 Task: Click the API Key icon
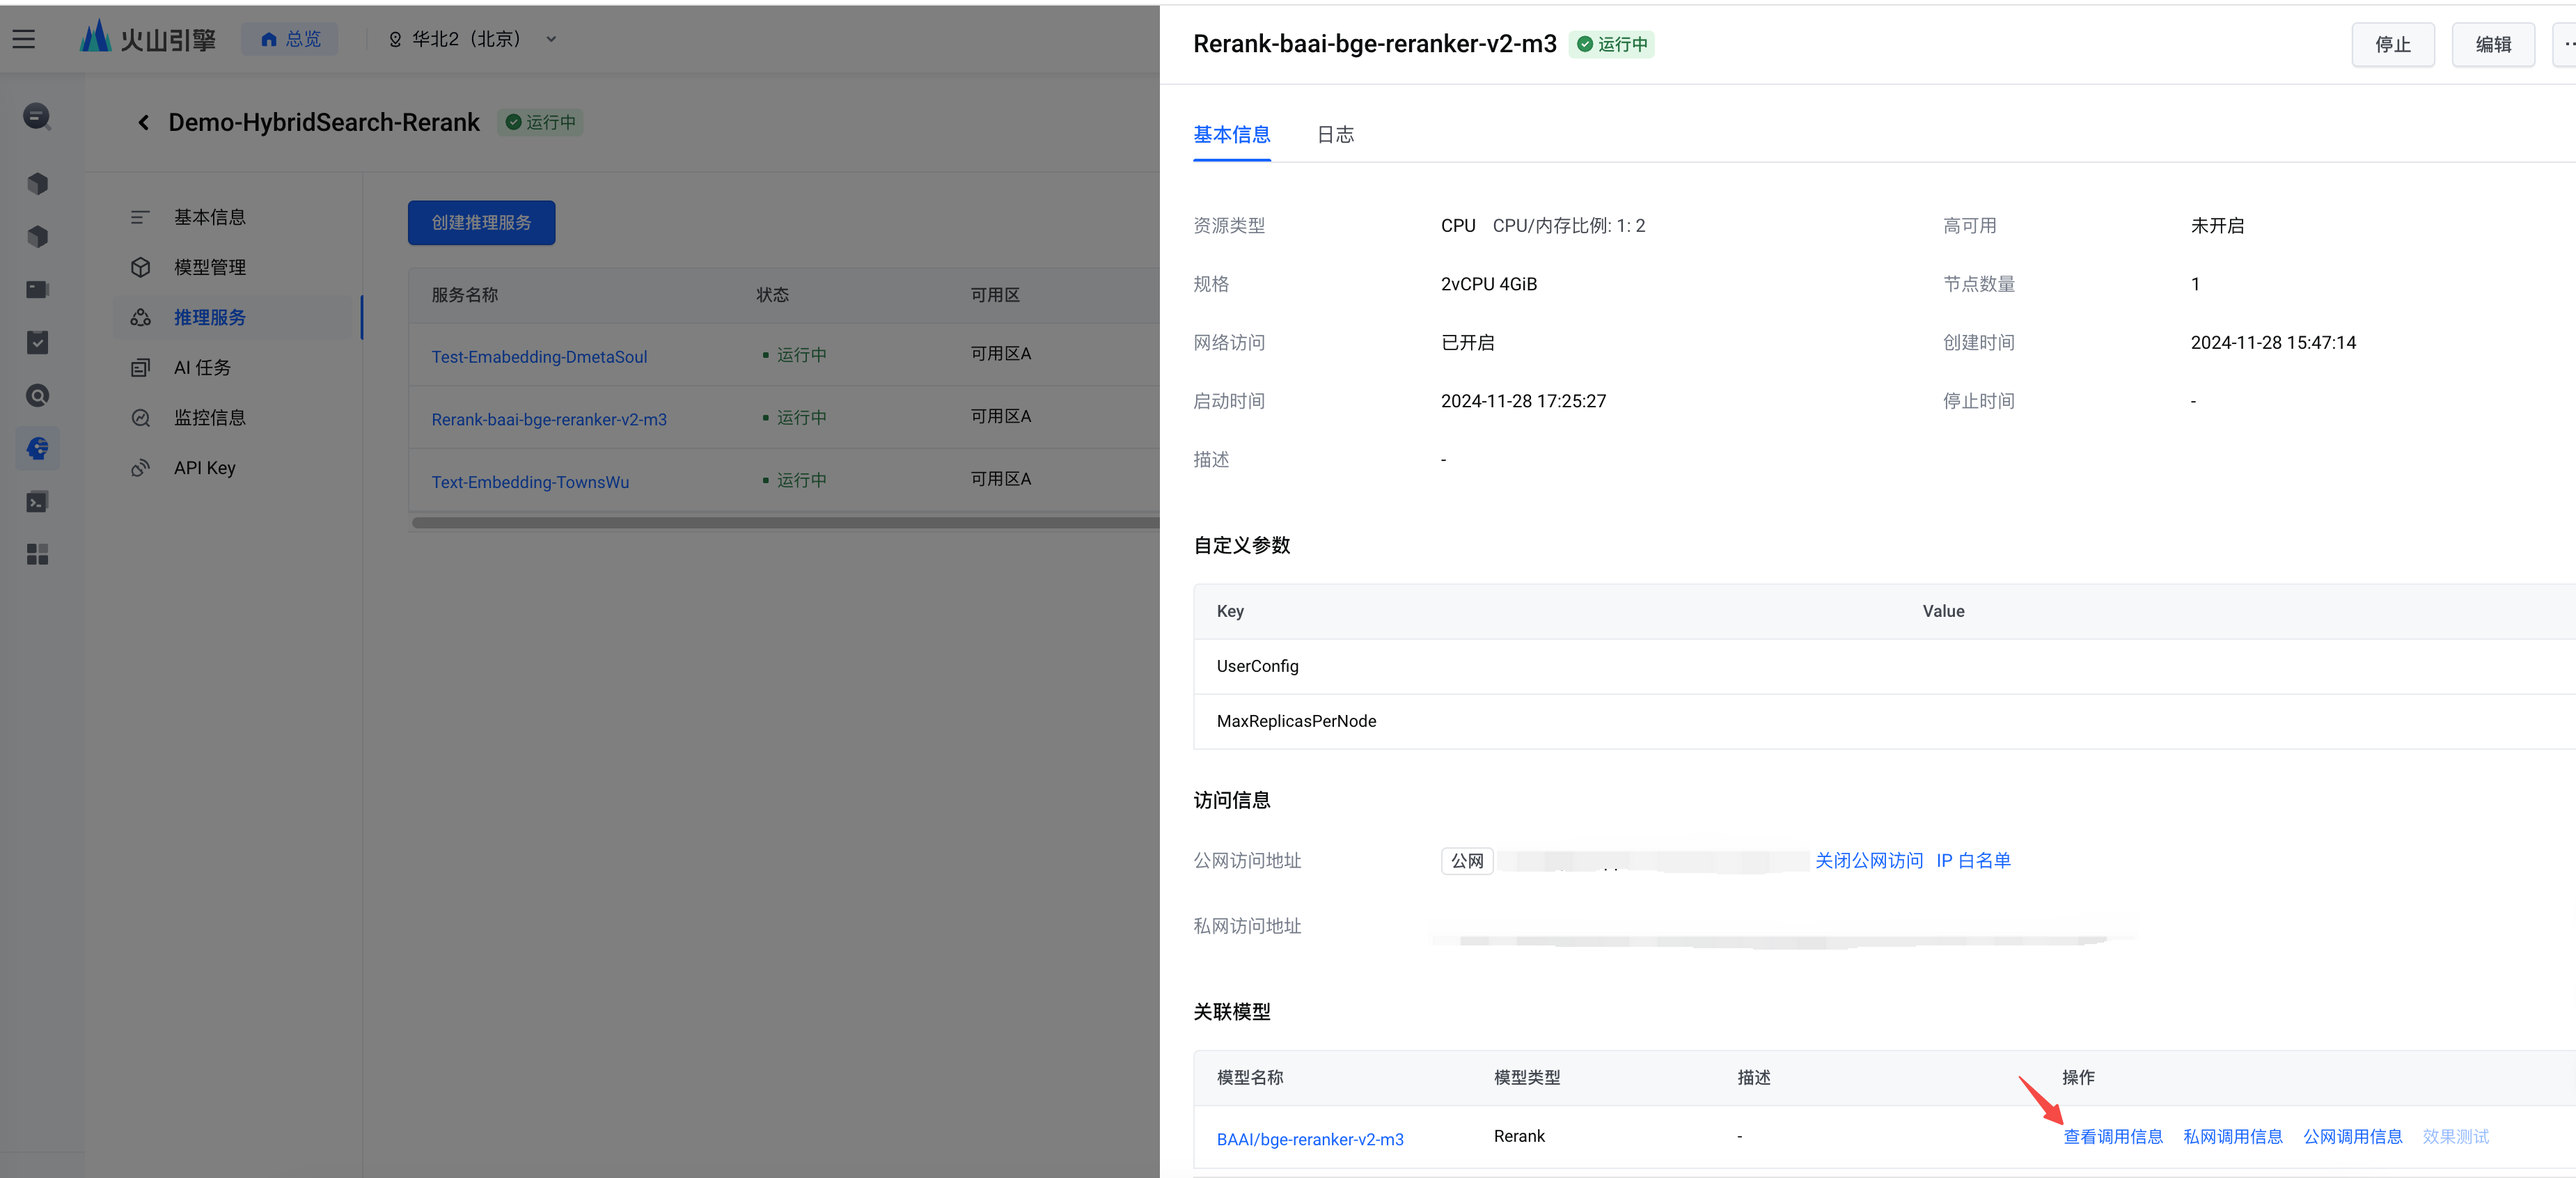click(x=140, y=467)
